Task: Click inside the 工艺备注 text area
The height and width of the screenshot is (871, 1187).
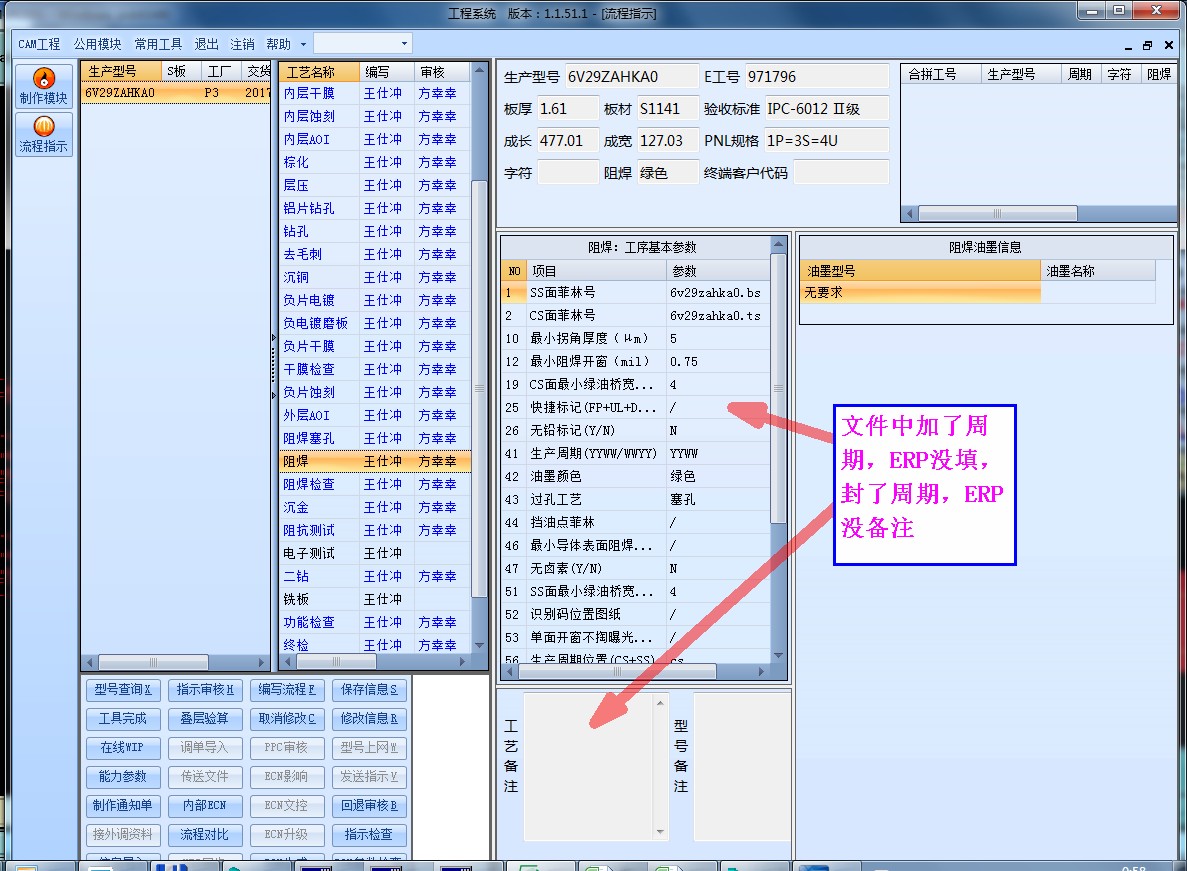Action: [588, 766]
